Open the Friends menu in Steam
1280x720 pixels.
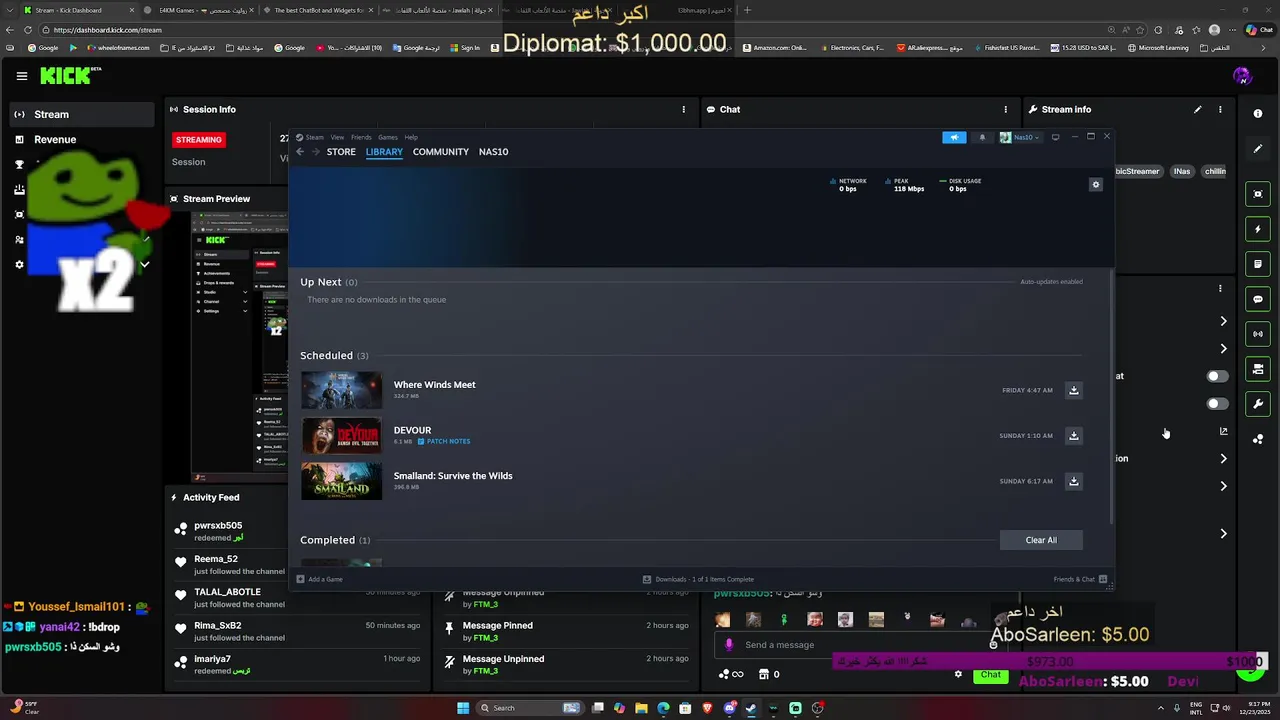point(361,137)
